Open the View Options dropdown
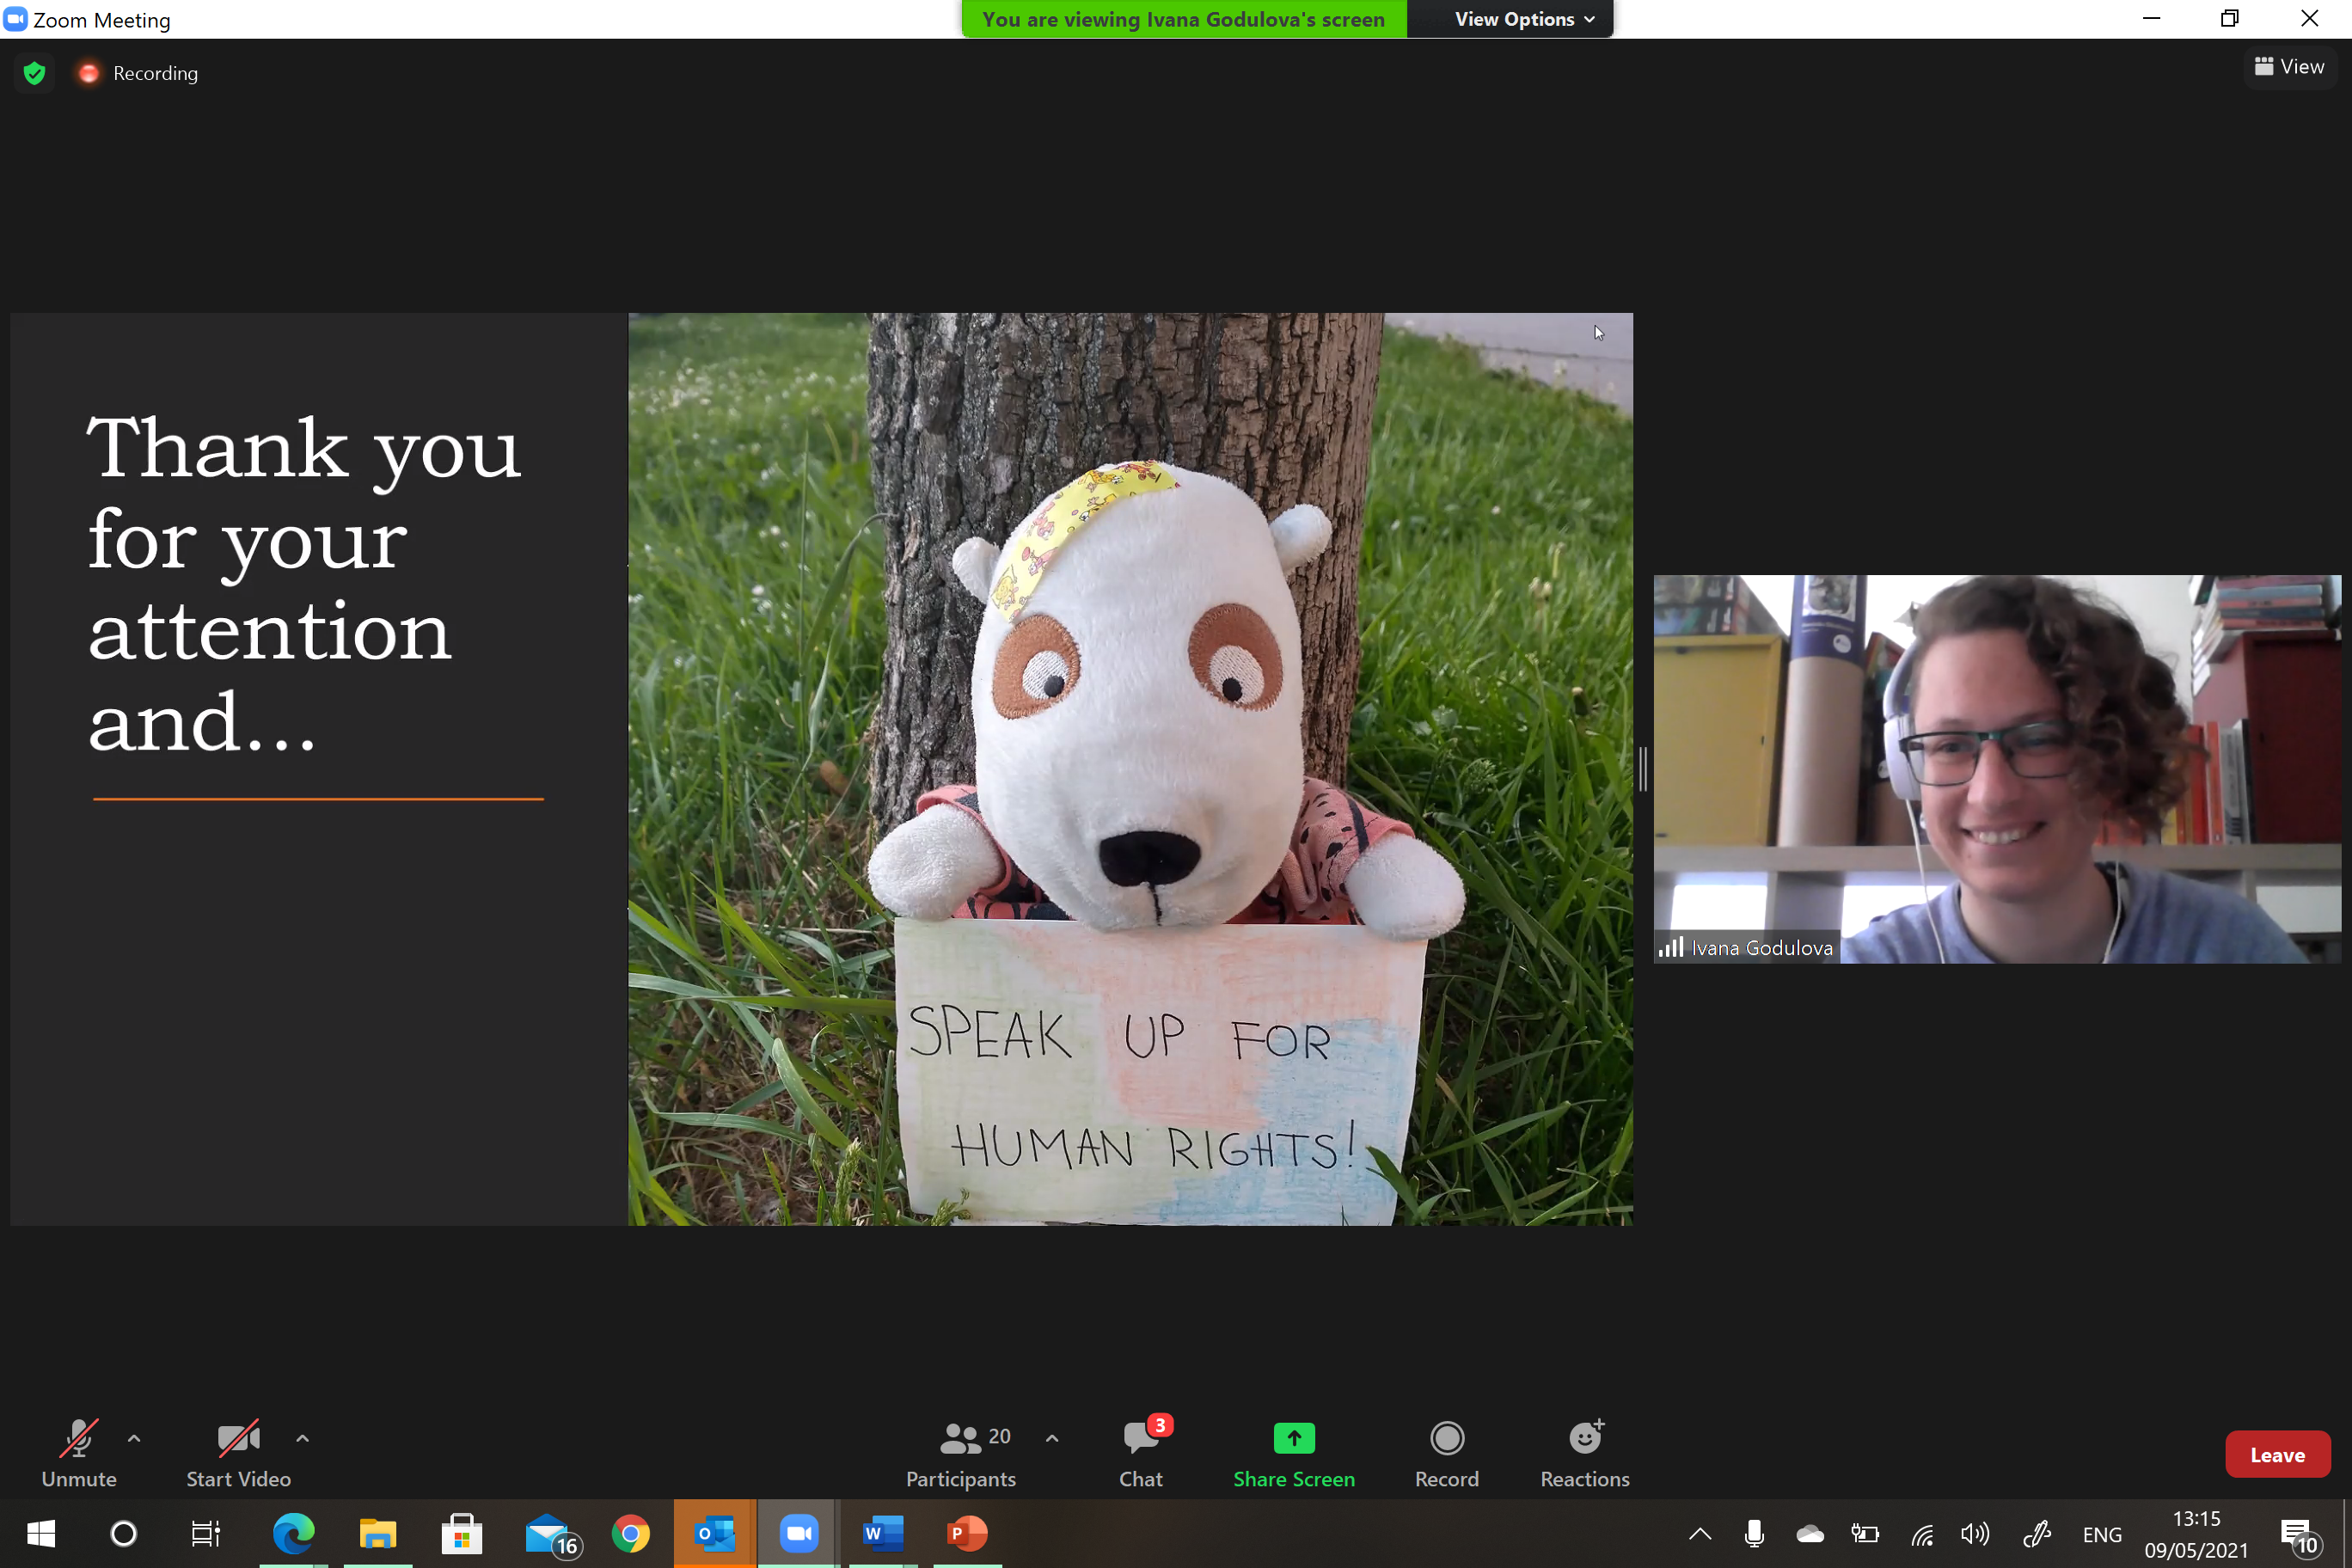Image resolution: width=2352 pixels, height=1568 pixels. [1523, 19]
